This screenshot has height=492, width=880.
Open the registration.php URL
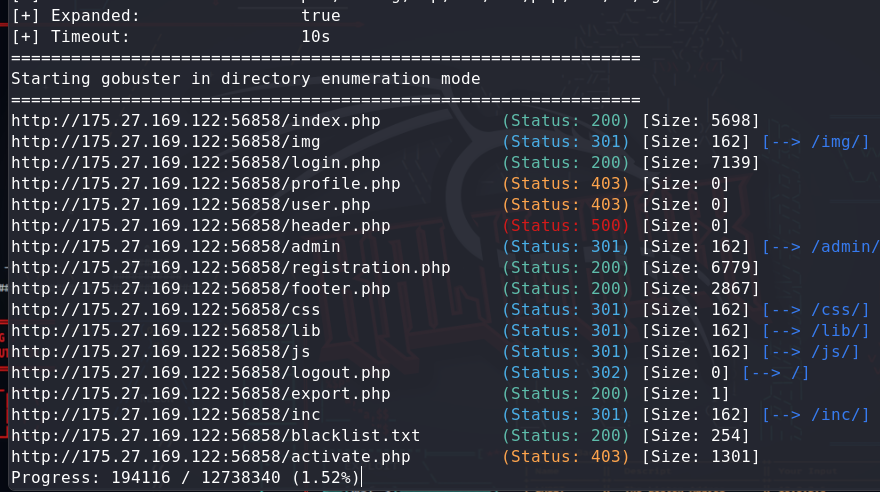pos(230,268)
